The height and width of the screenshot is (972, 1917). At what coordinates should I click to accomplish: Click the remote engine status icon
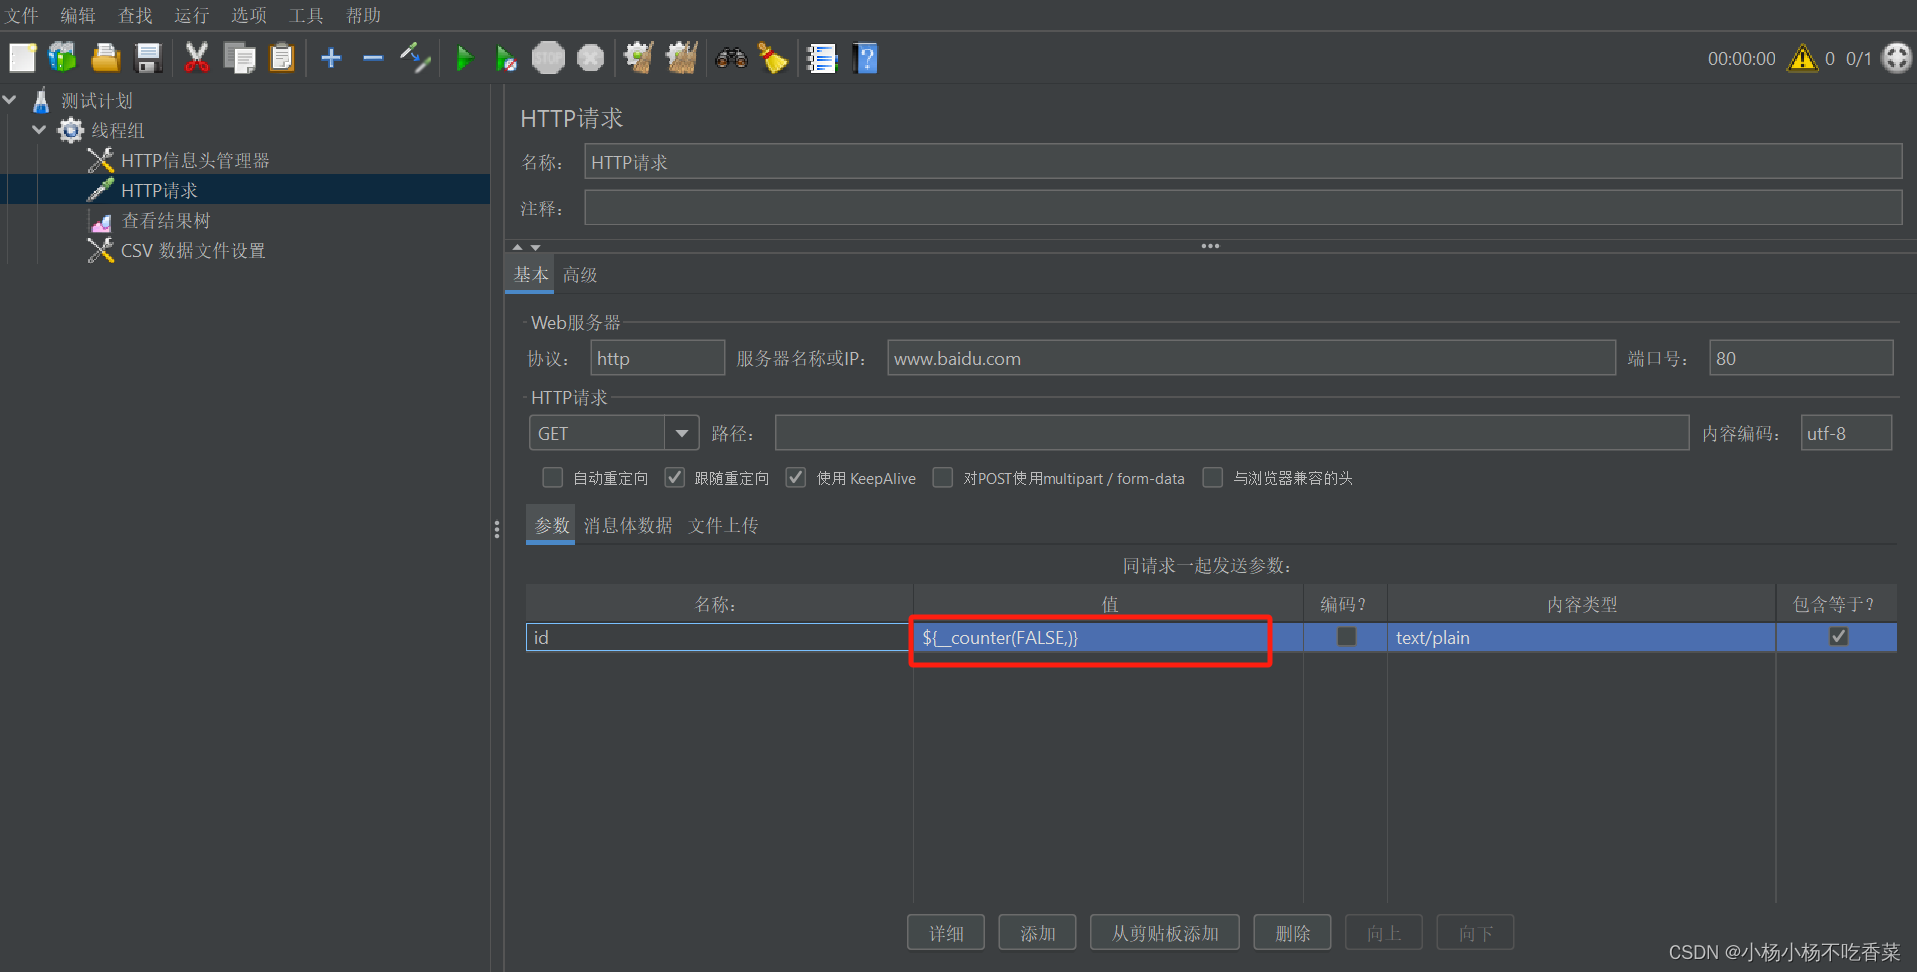pyautogui.click(x=1897, y=58)
